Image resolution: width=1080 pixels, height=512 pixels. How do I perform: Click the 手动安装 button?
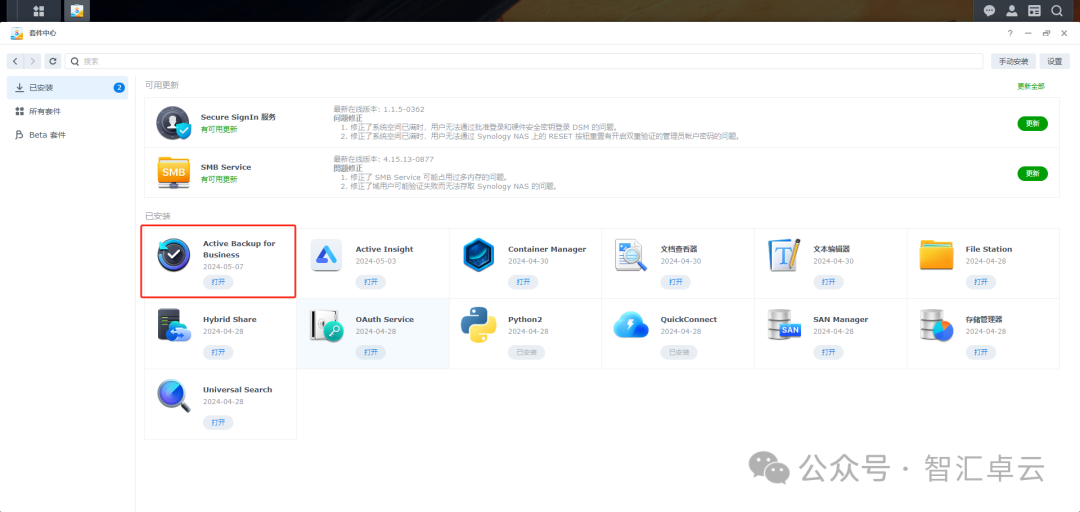coord(1013,61)
